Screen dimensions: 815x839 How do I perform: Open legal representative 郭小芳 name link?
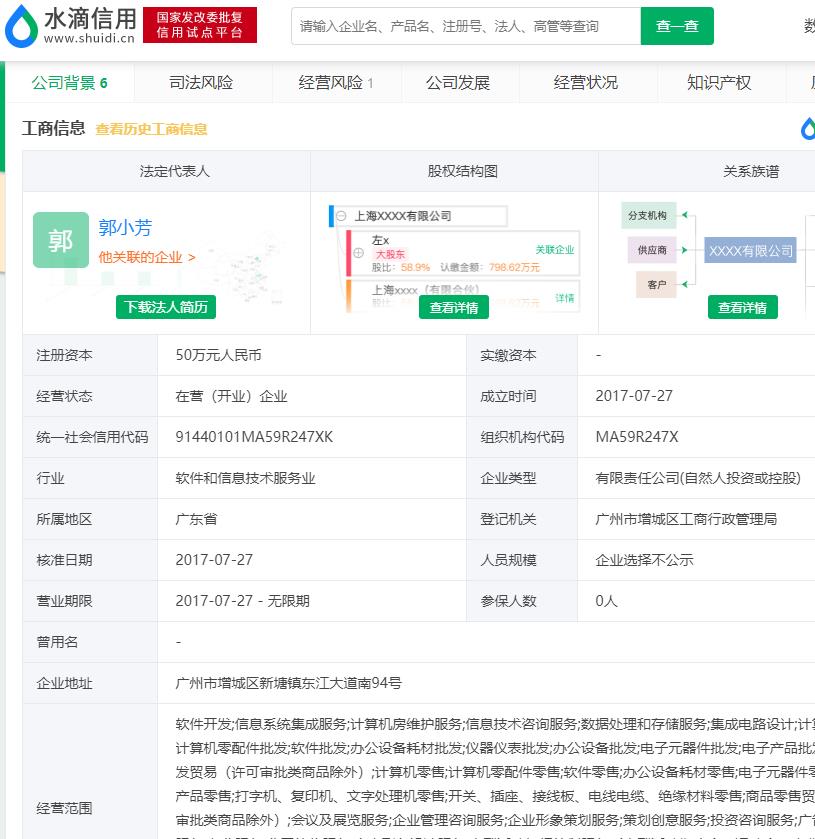pos(125,228)
